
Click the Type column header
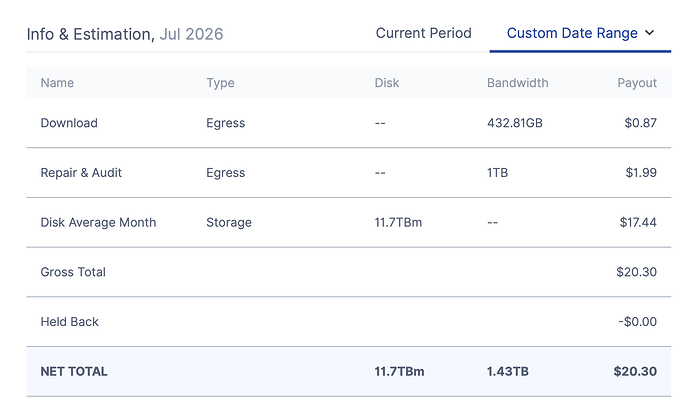coord(220,83)
